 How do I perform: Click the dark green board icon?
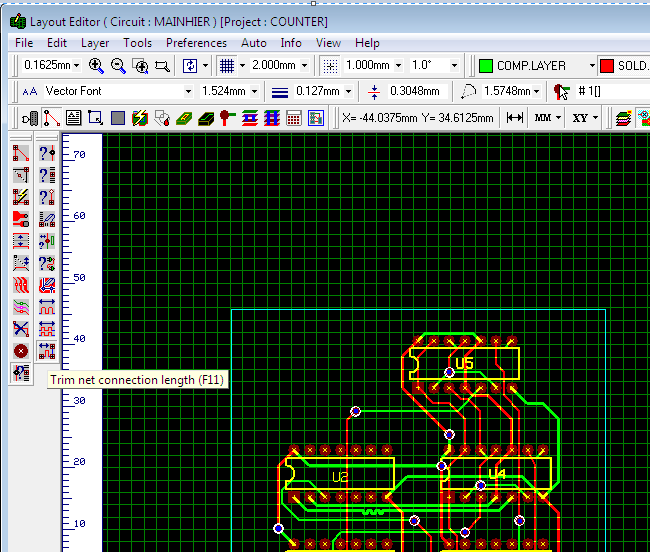206,119
